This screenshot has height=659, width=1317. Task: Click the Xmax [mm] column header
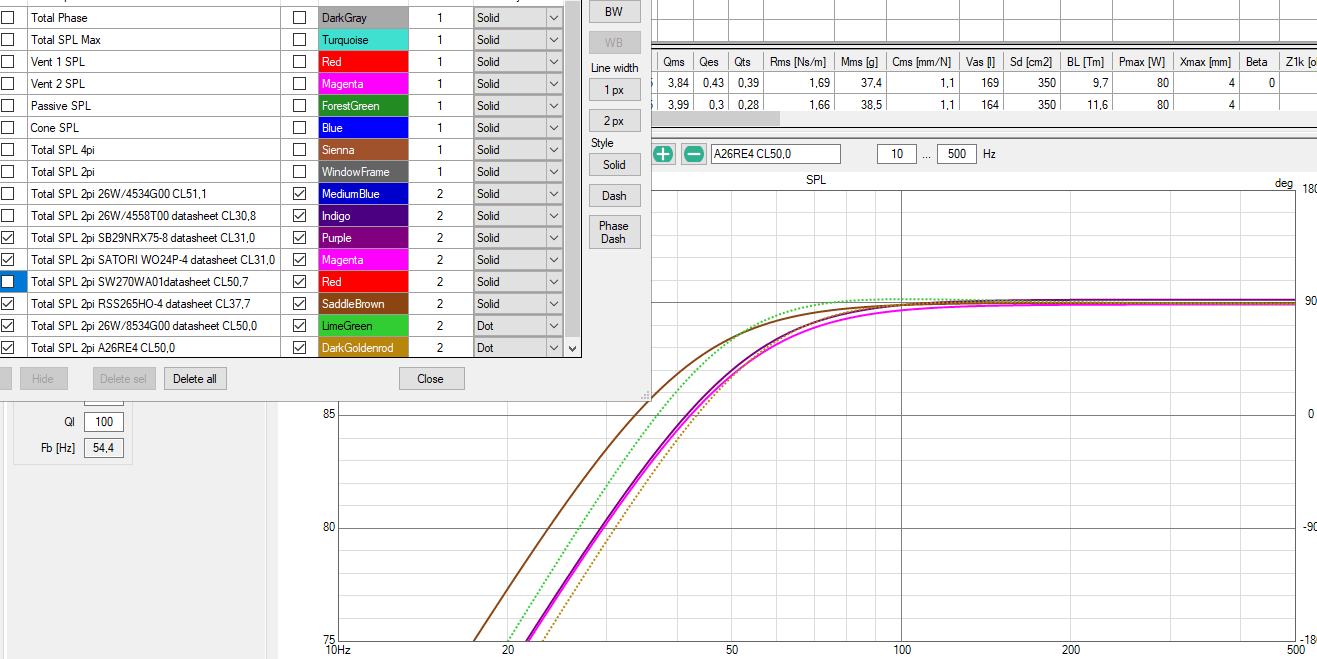(1206, 62)
